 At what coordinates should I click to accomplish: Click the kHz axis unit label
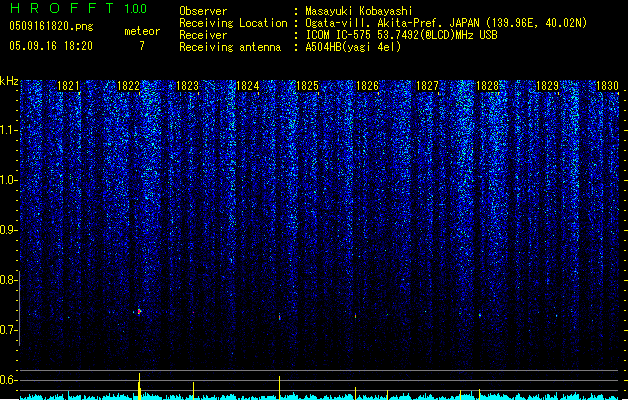coord(9,81)
